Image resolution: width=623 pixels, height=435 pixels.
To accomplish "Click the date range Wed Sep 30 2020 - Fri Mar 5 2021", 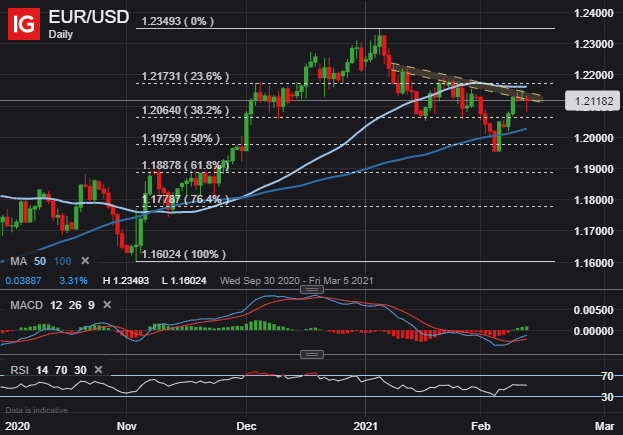I will coord(297,281).
